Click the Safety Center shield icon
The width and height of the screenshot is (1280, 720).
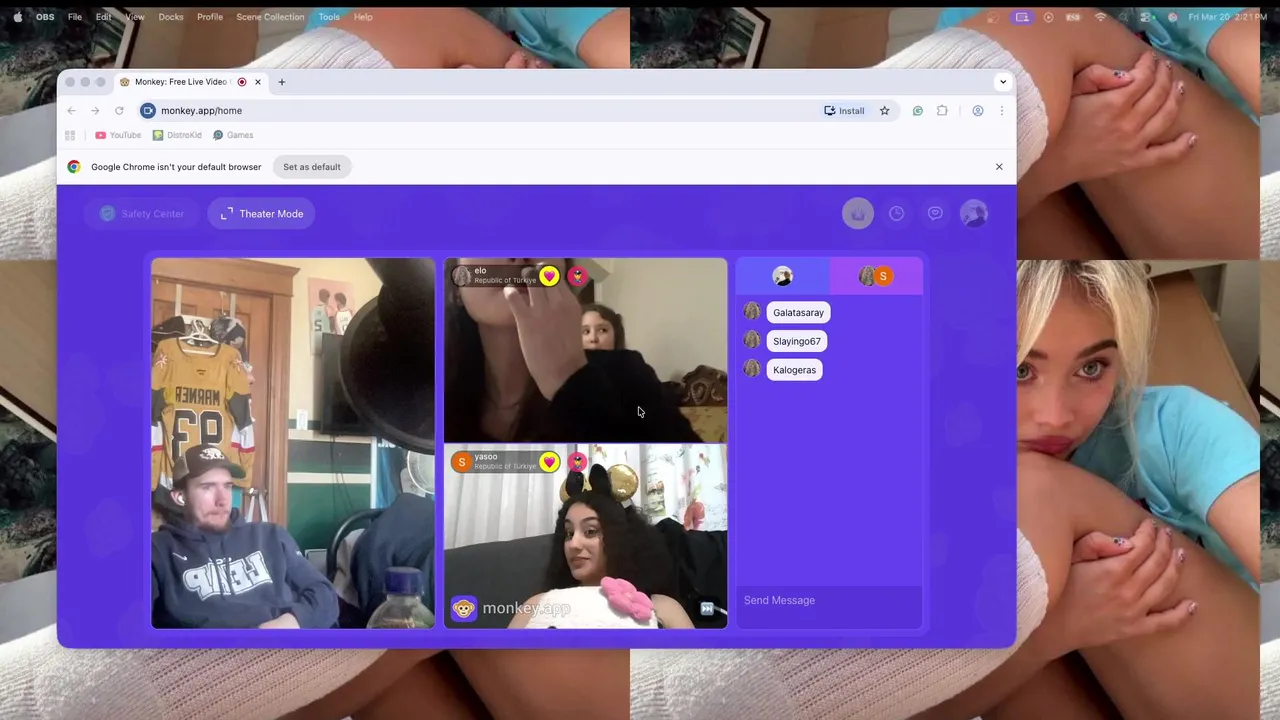tap(108, 213)
